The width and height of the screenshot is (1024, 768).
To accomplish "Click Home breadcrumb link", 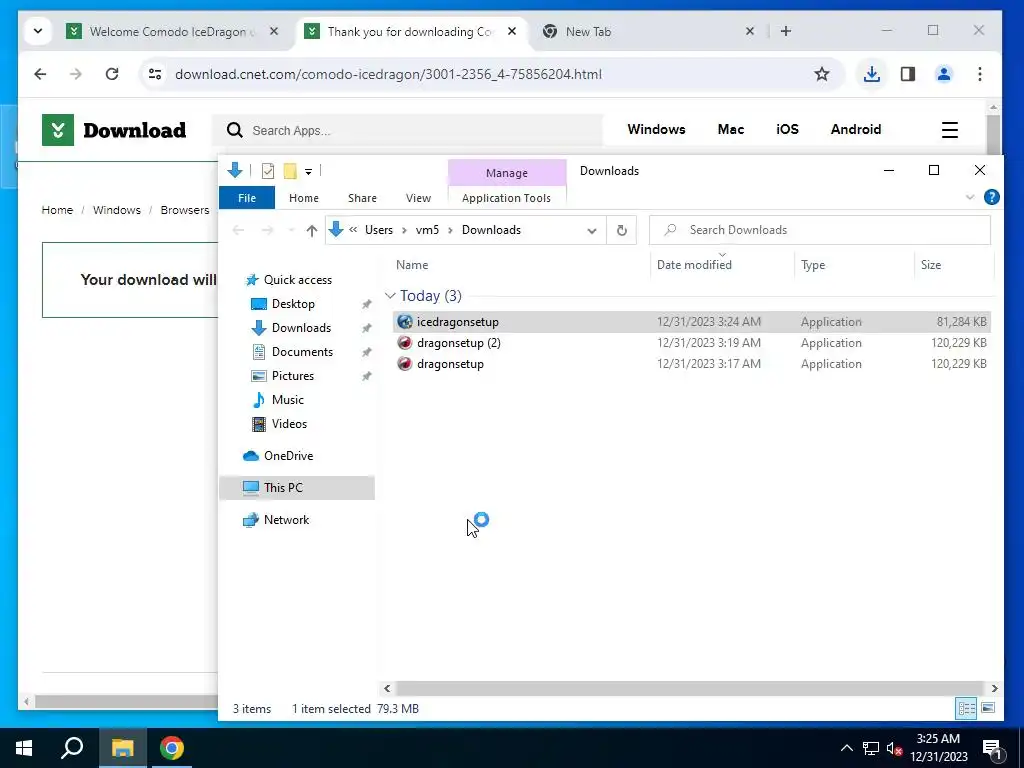I will [x=57, y=210].
